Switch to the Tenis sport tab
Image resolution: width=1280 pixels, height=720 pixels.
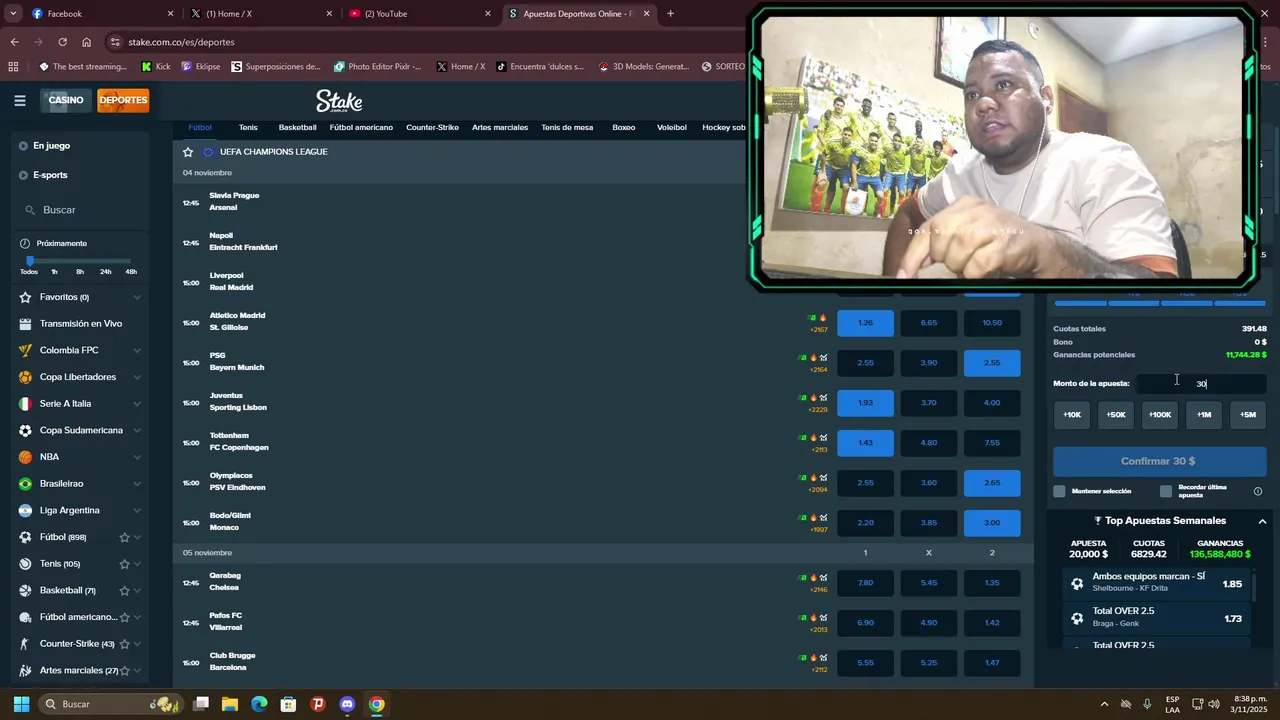tap(248, 127)
